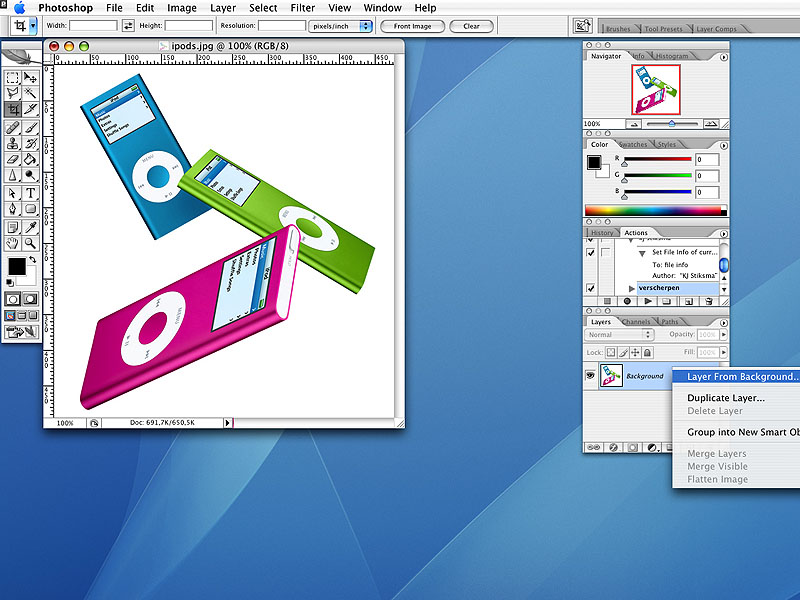Switch to the Channels tab
800x600 pixels.
tap(635, 322)
